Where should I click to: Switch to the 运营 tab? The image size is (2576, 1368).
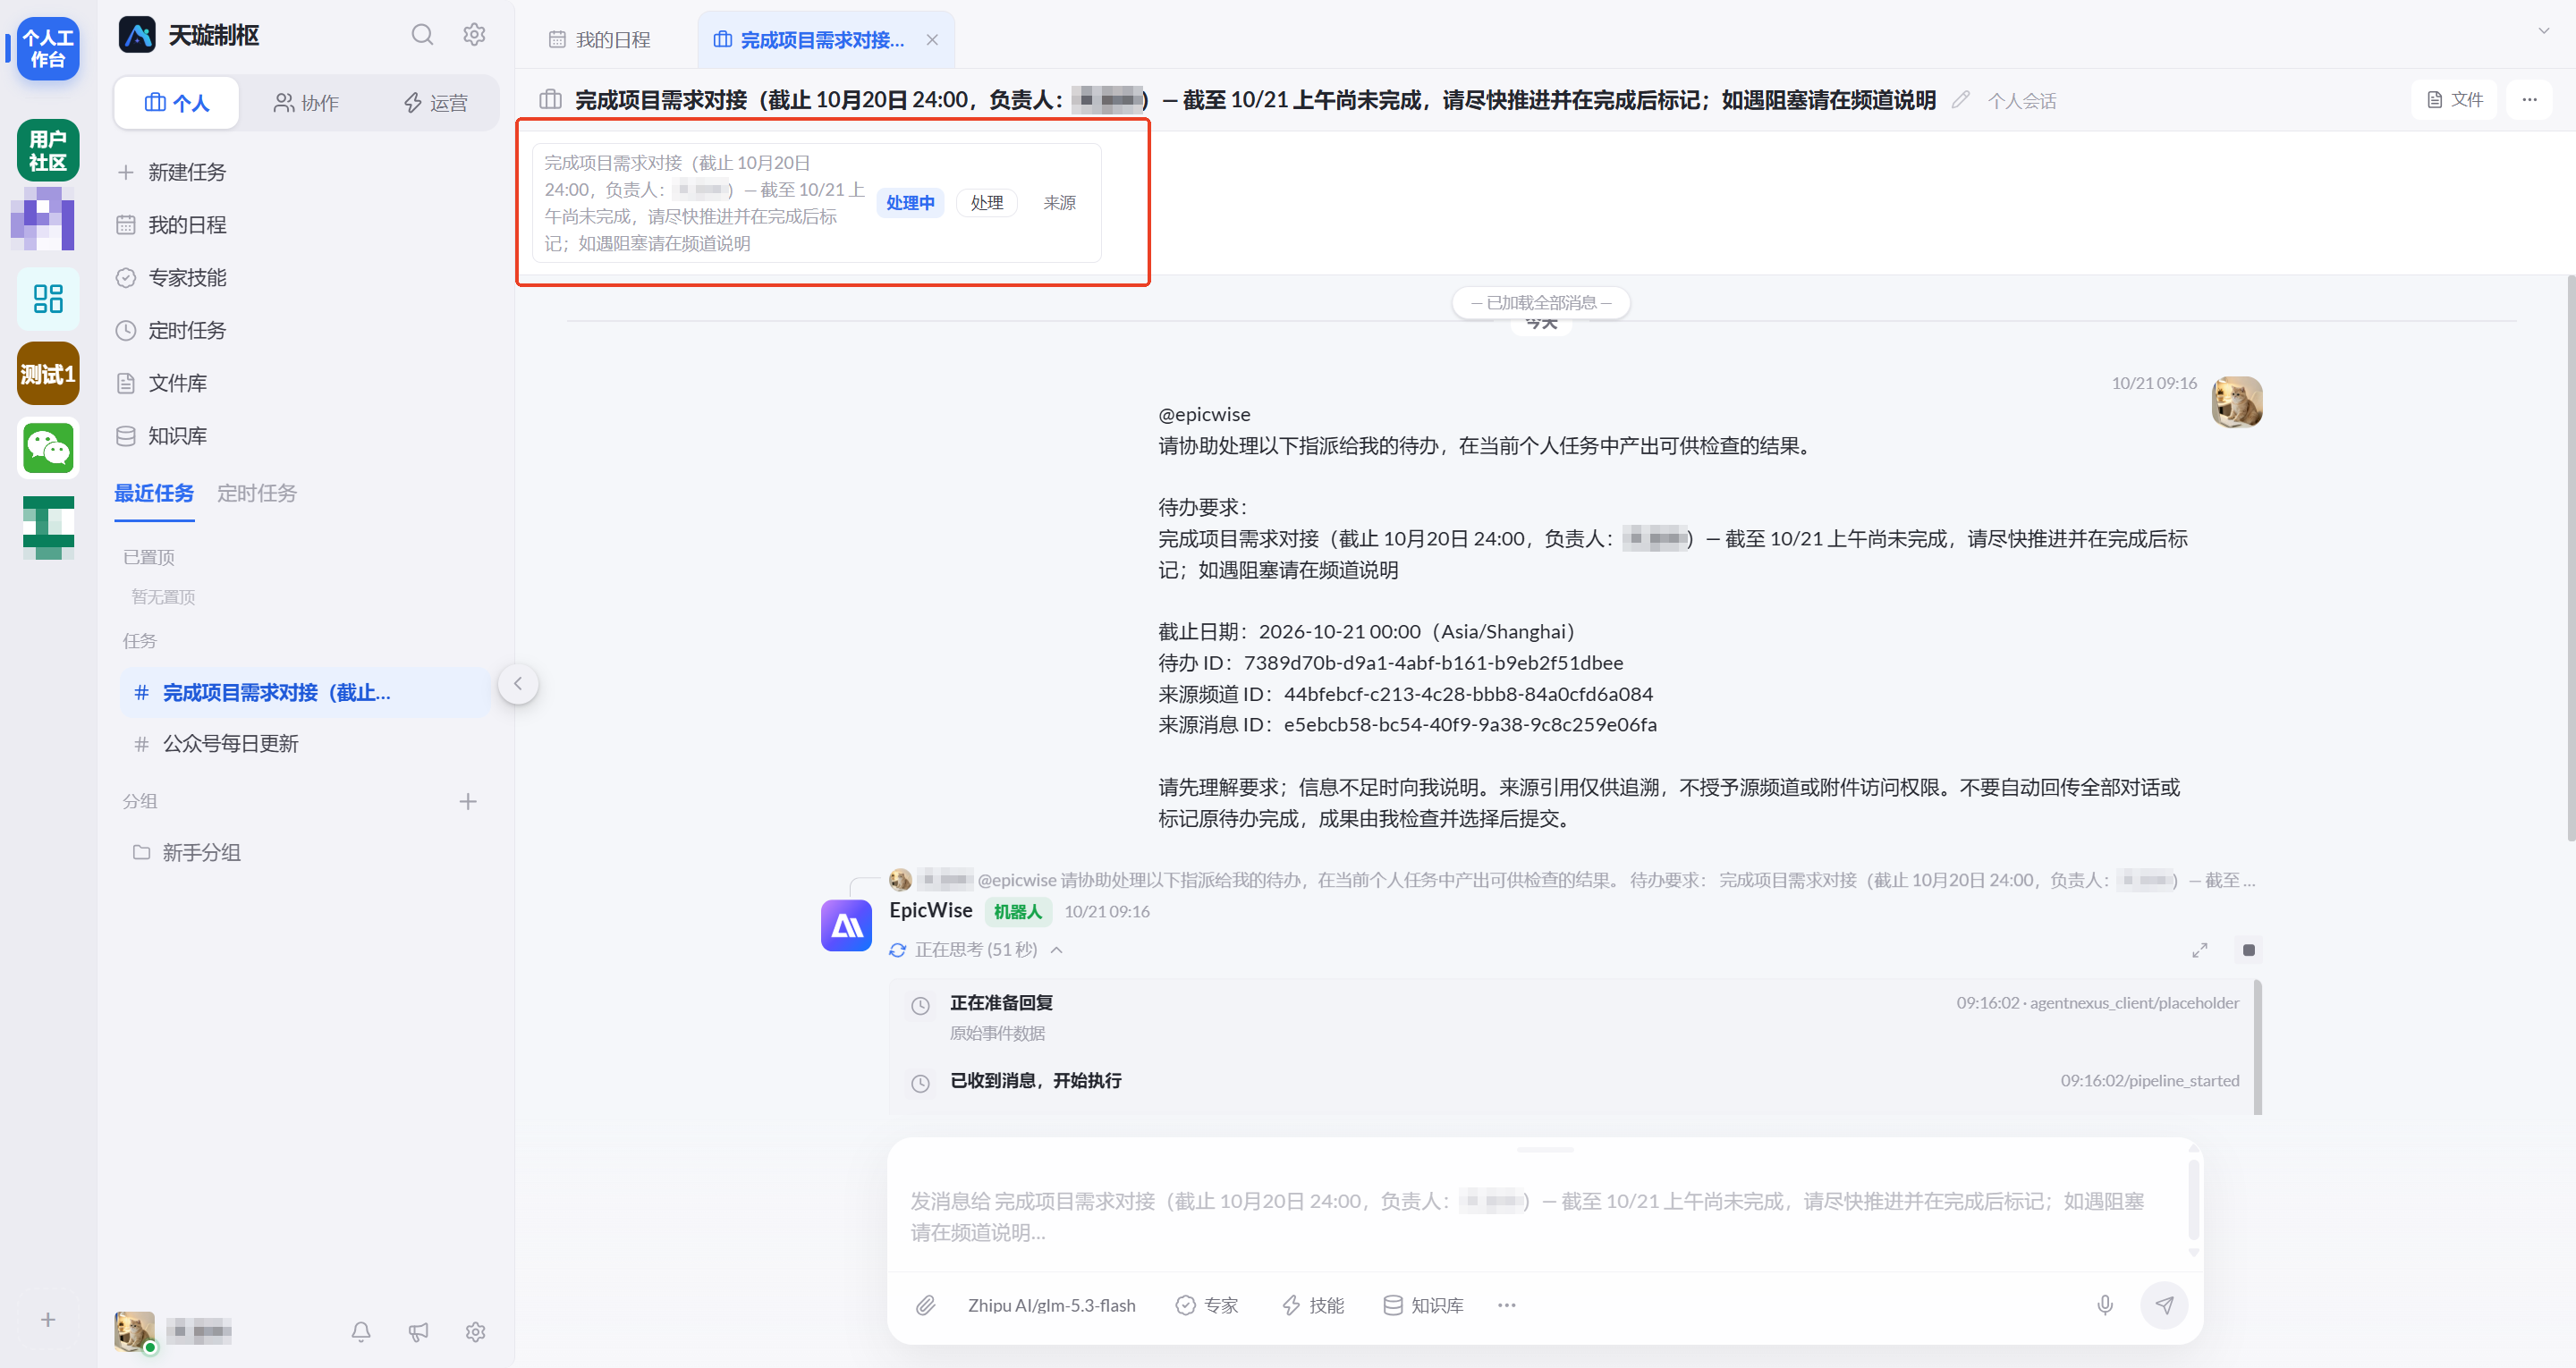point(435,103)
